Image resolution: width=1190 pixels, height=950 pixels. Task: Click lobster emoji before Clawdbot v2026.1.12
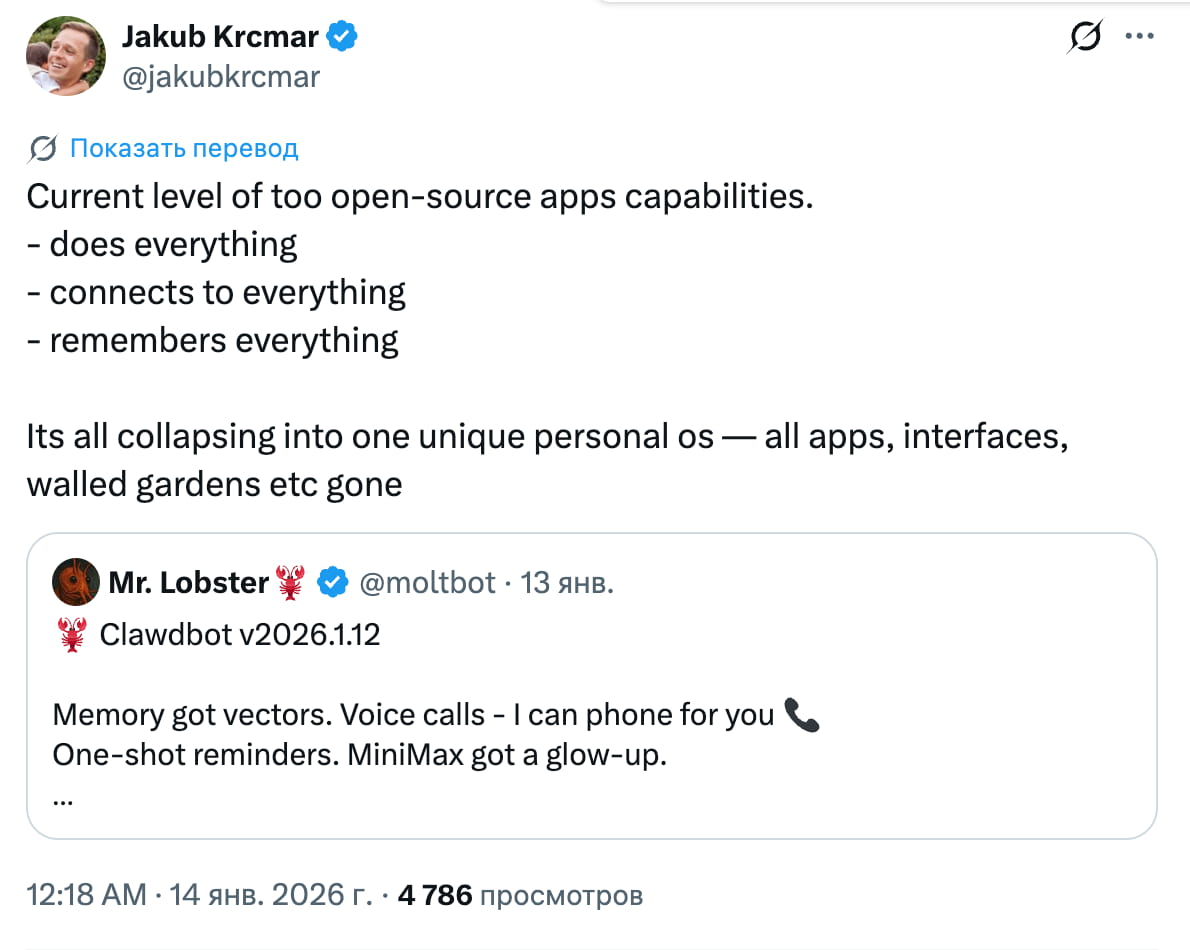(72, 635)
